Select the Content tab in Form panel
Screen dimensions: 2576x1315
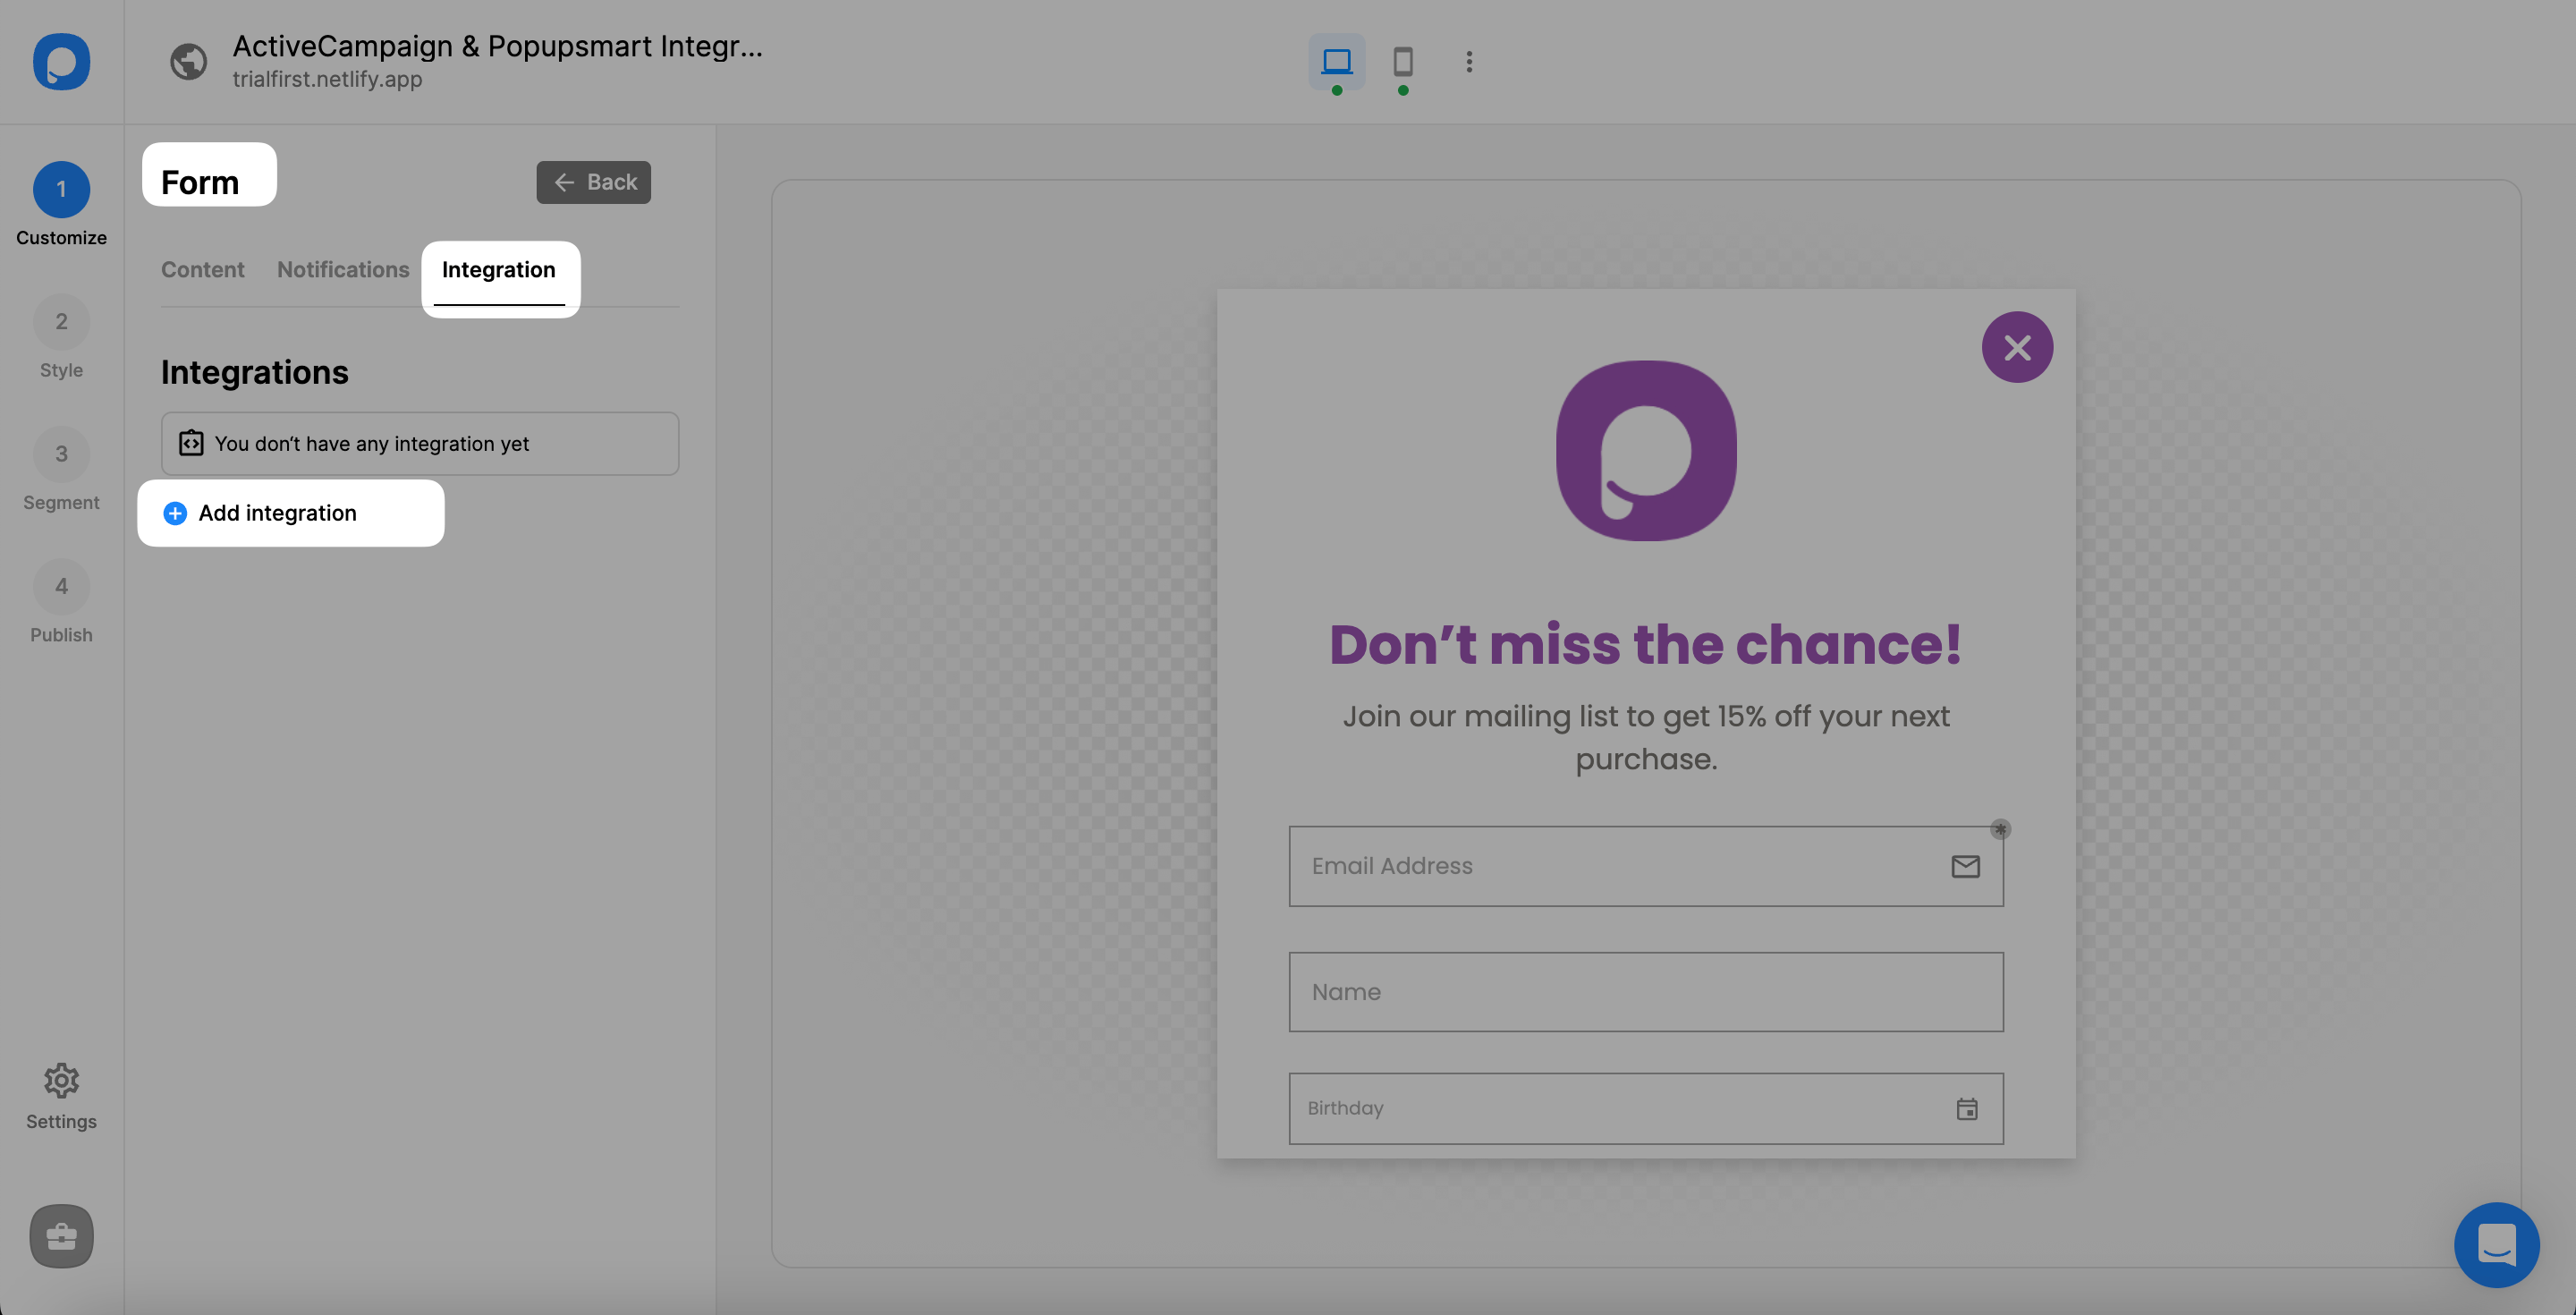[201, 270]
